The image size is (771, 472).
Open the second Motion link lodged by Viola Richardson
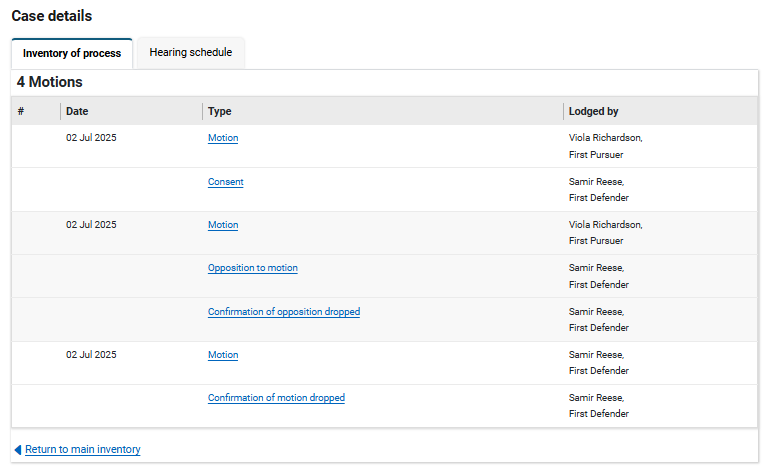223,225
